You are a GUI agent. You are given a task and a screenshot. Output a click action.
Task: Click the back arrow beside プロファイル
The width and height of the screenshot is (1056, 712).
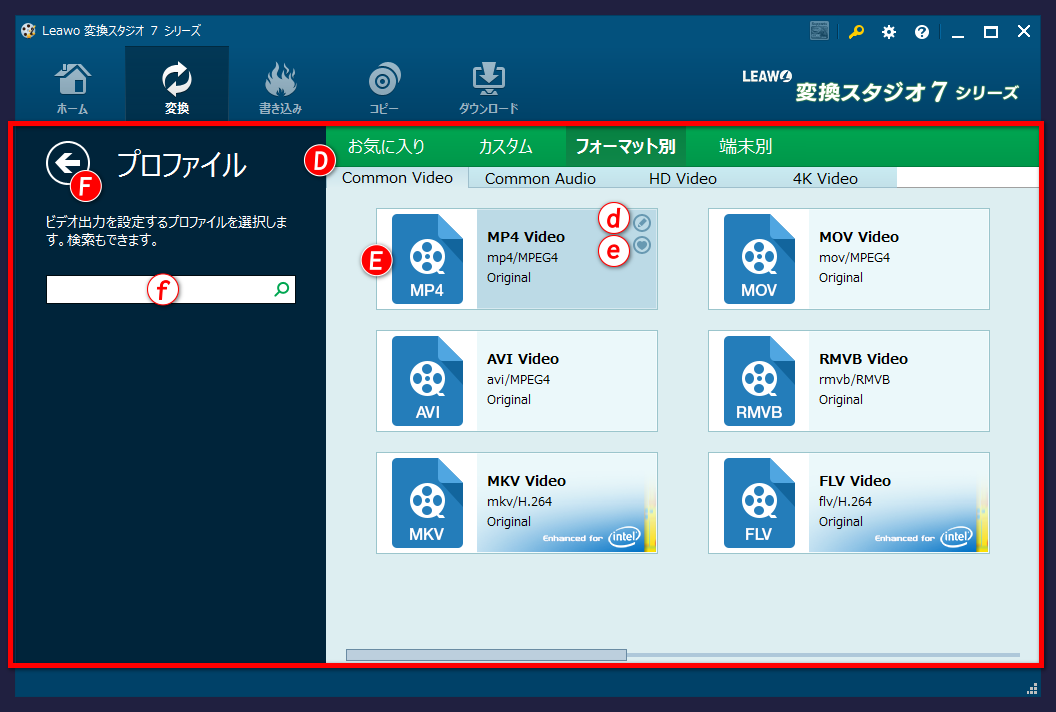pos(66,161)
